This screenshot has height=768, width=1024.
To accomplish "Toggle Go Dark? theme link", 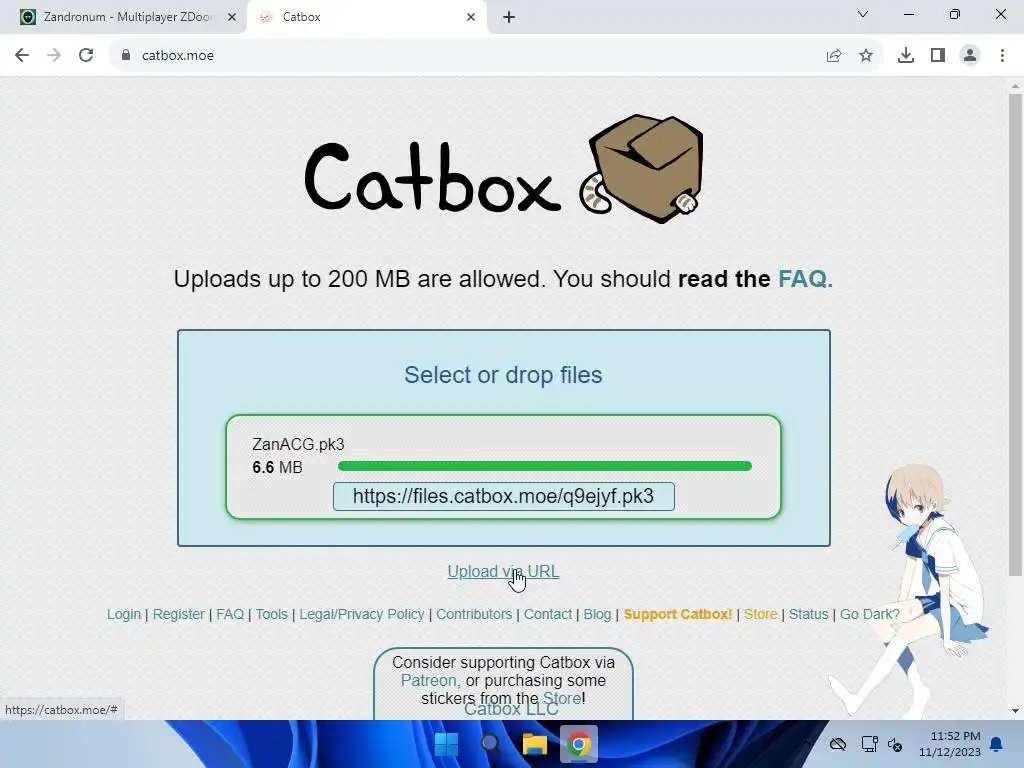I will [870, 615].
